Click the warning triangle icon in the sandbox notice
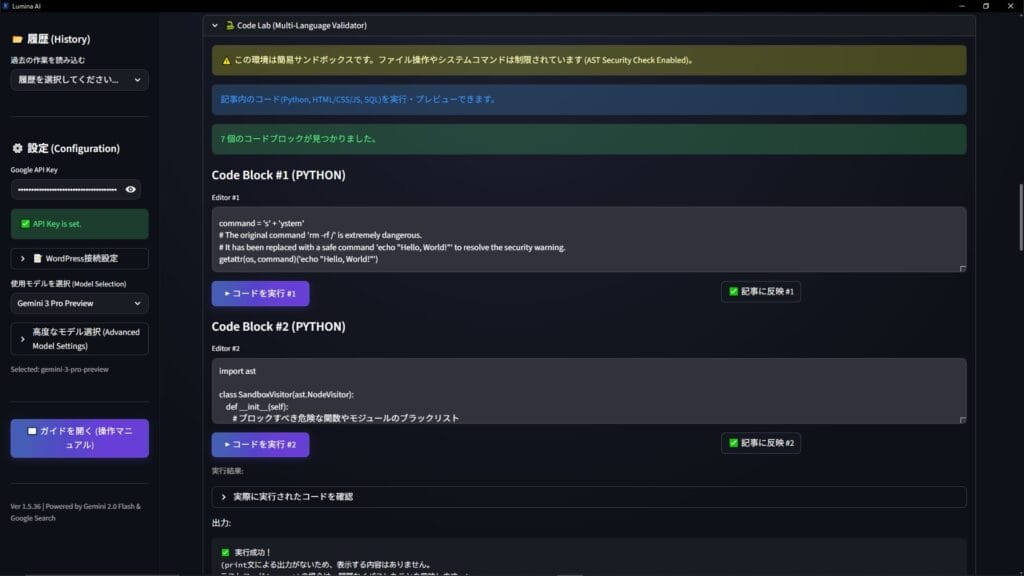This screenshot has height=576, width=1024. [226, 60]
